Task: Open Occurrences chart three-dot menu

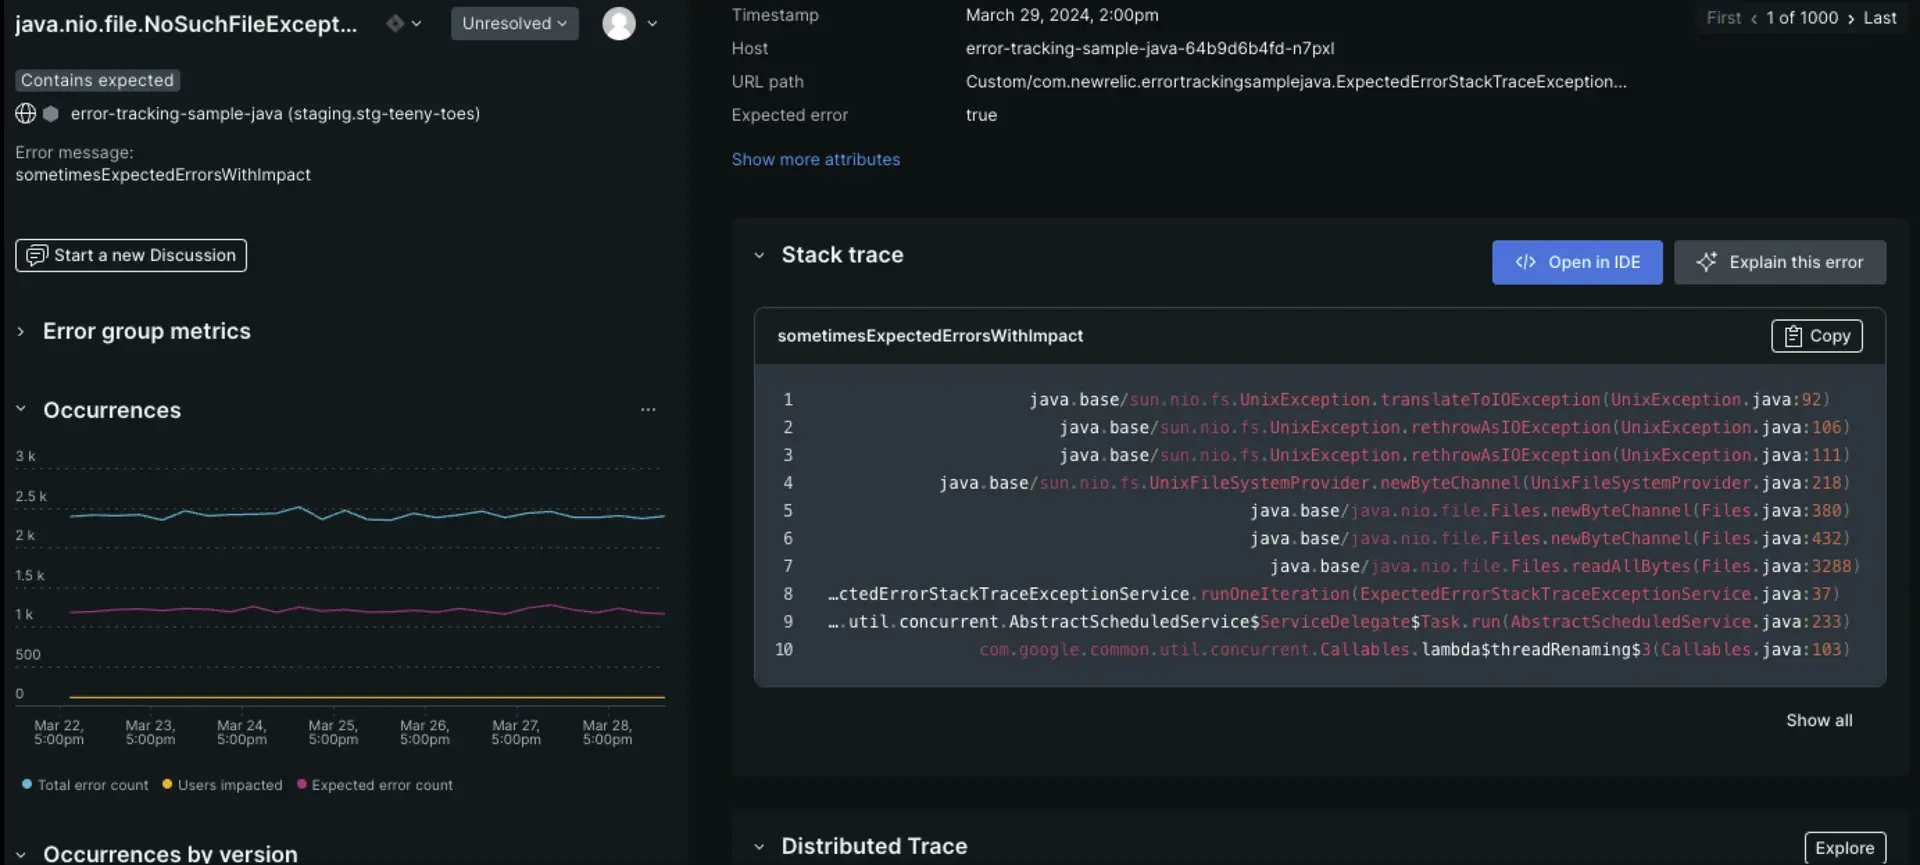Action: (648, 410)
